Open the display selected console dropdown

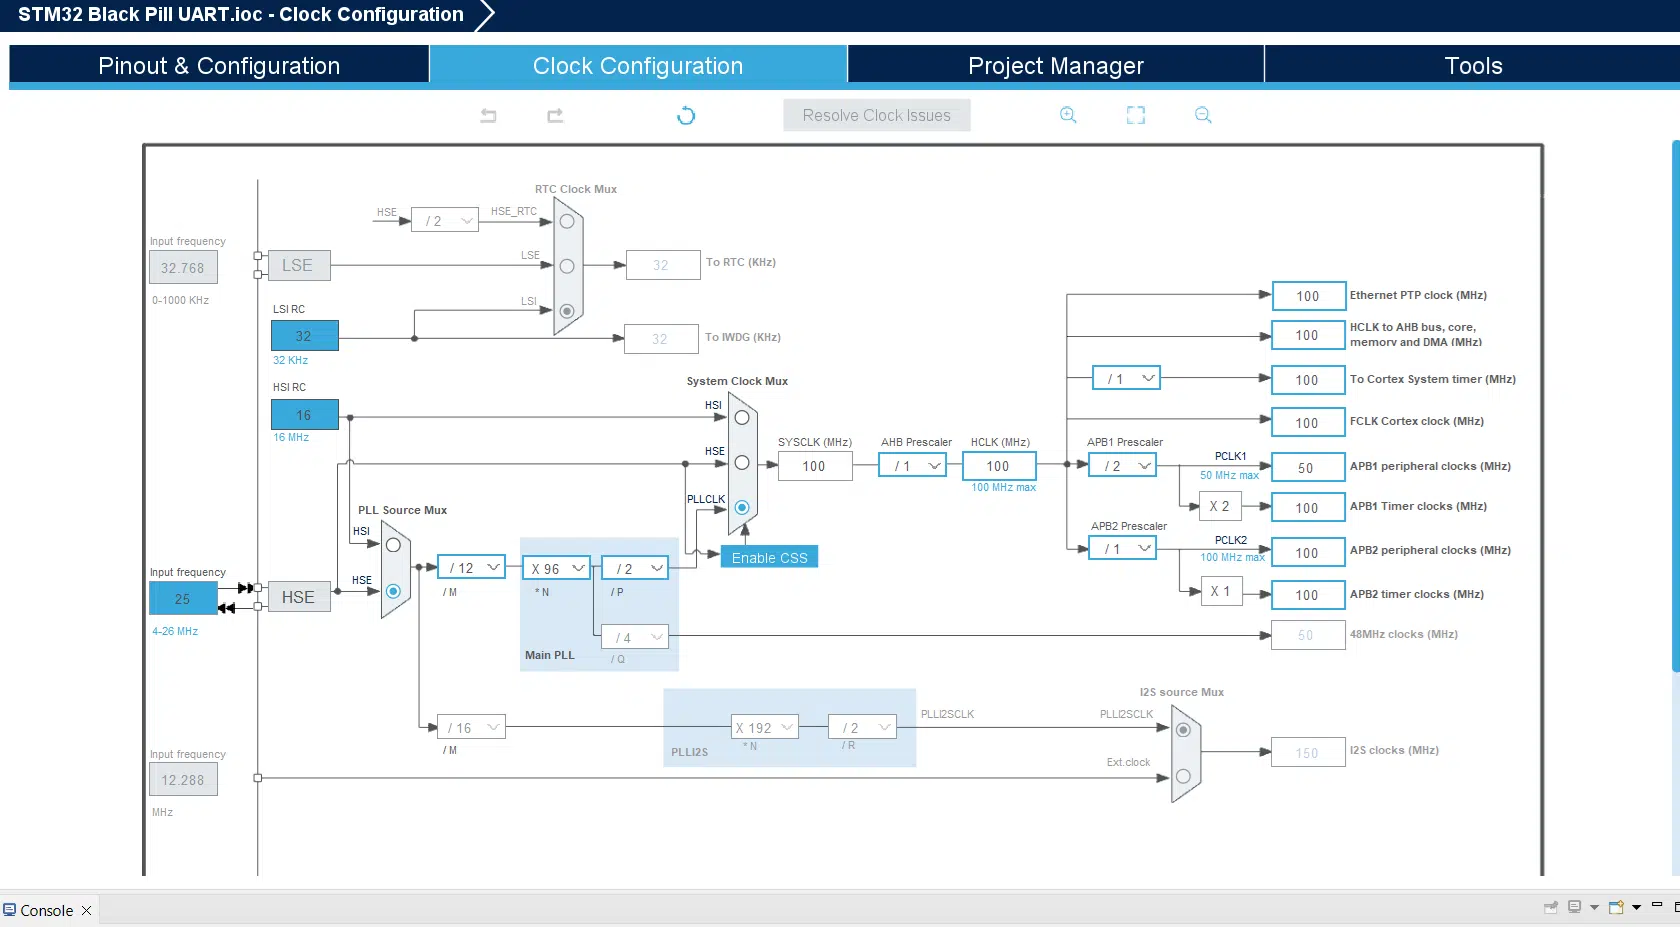1594,907
